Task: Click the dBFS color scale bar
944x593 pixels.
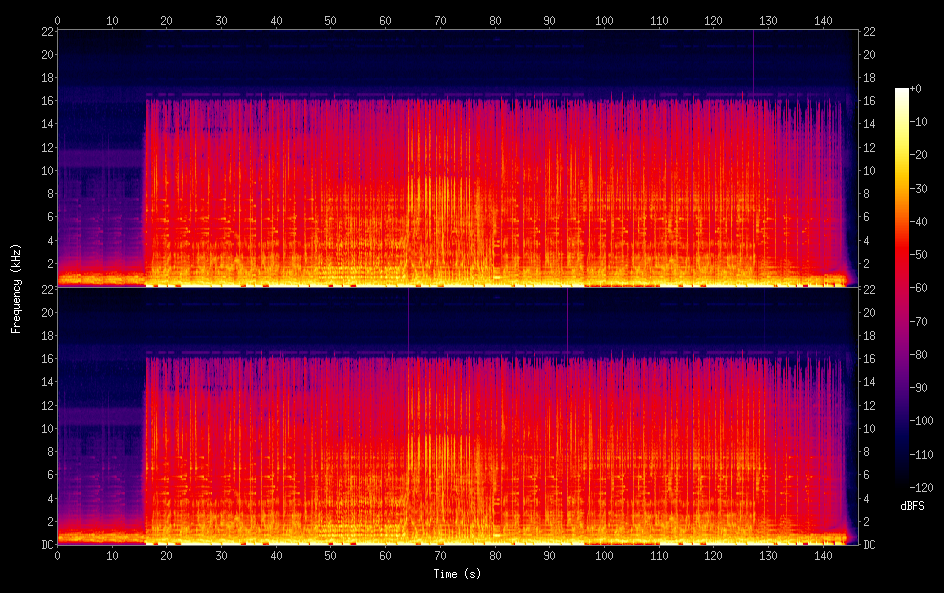Action: (x=901, y=288)
